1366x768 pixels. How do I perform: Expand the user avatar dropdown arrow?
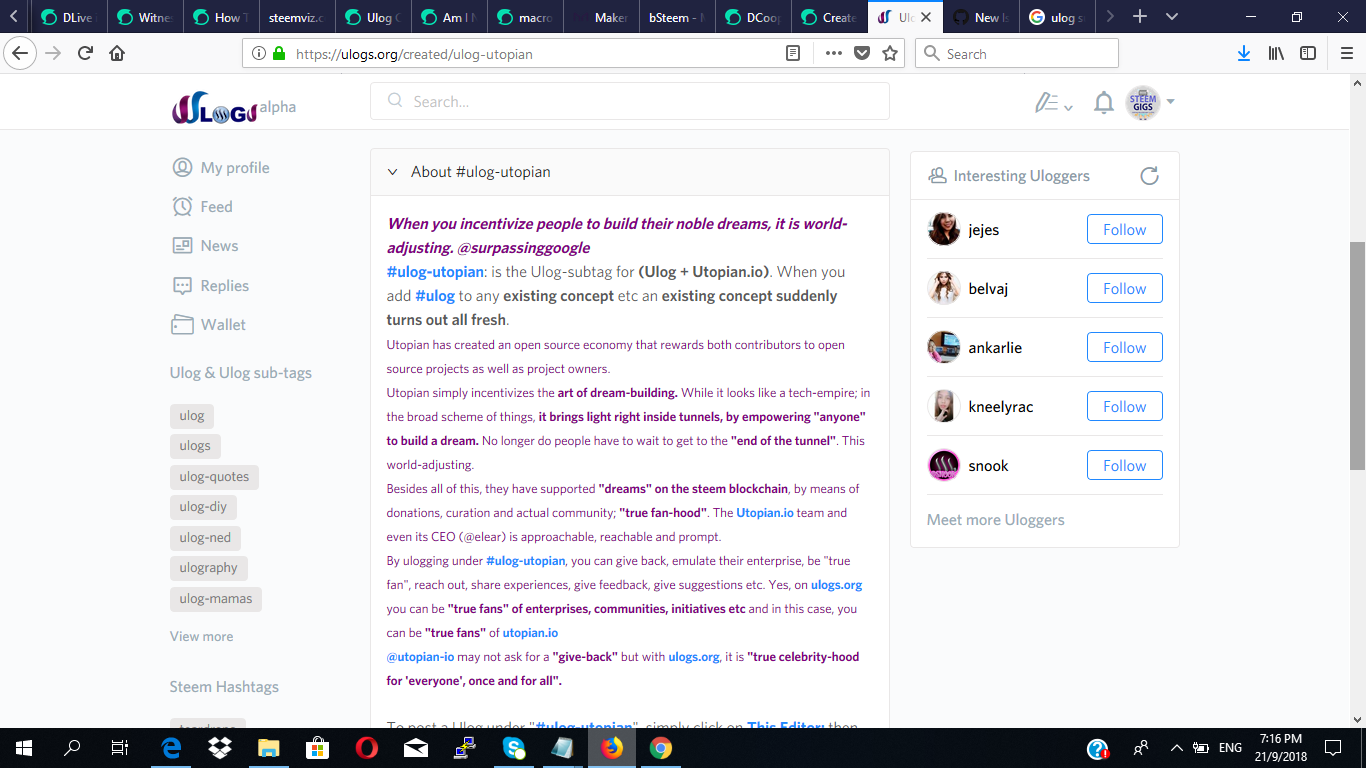pos(1170,102)
